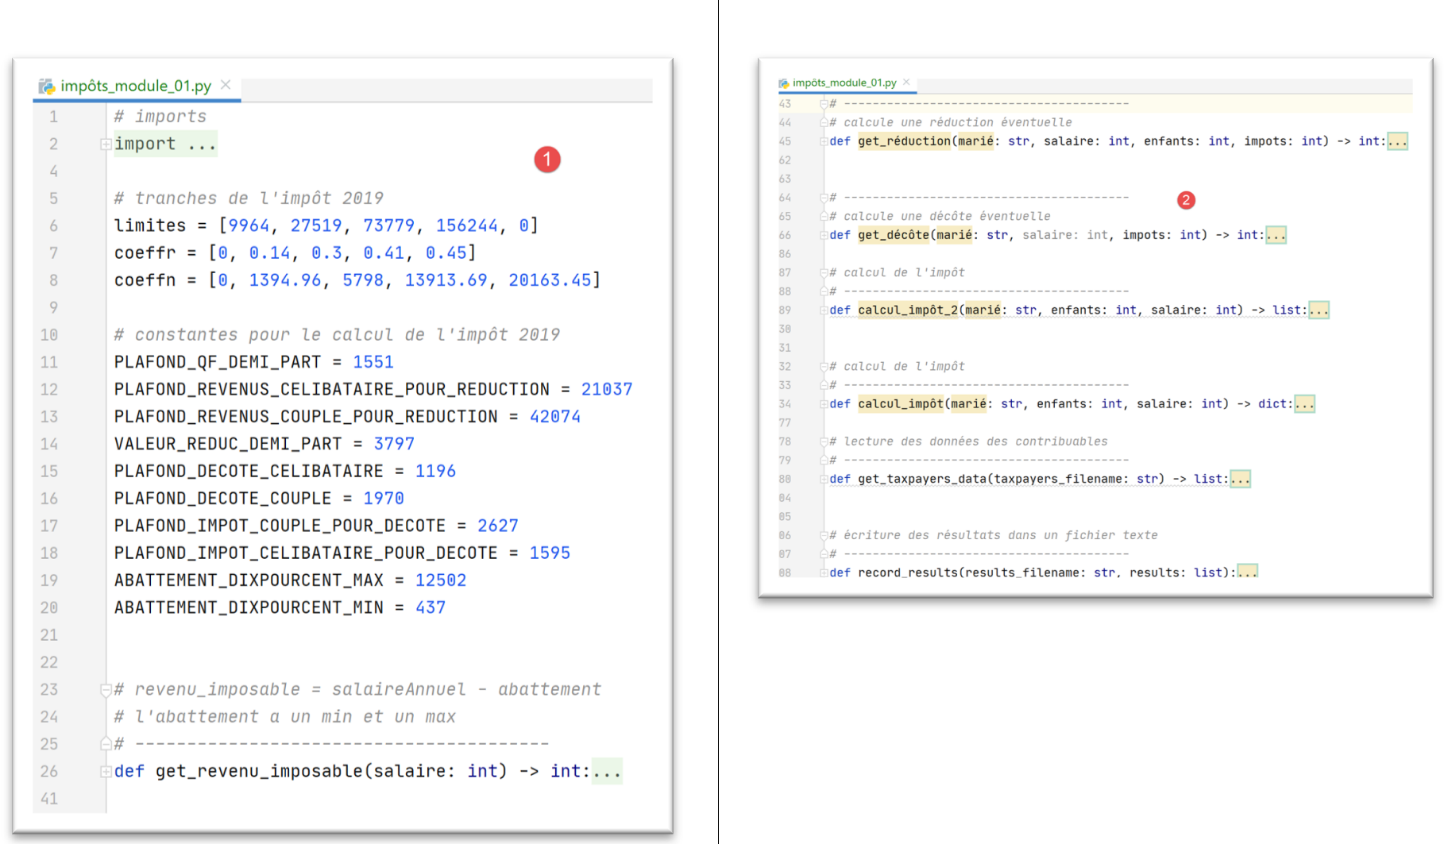Click the folded ellipsis after get_taxpayers_data definition
1448x844 pixels.
coord(1240,479)
